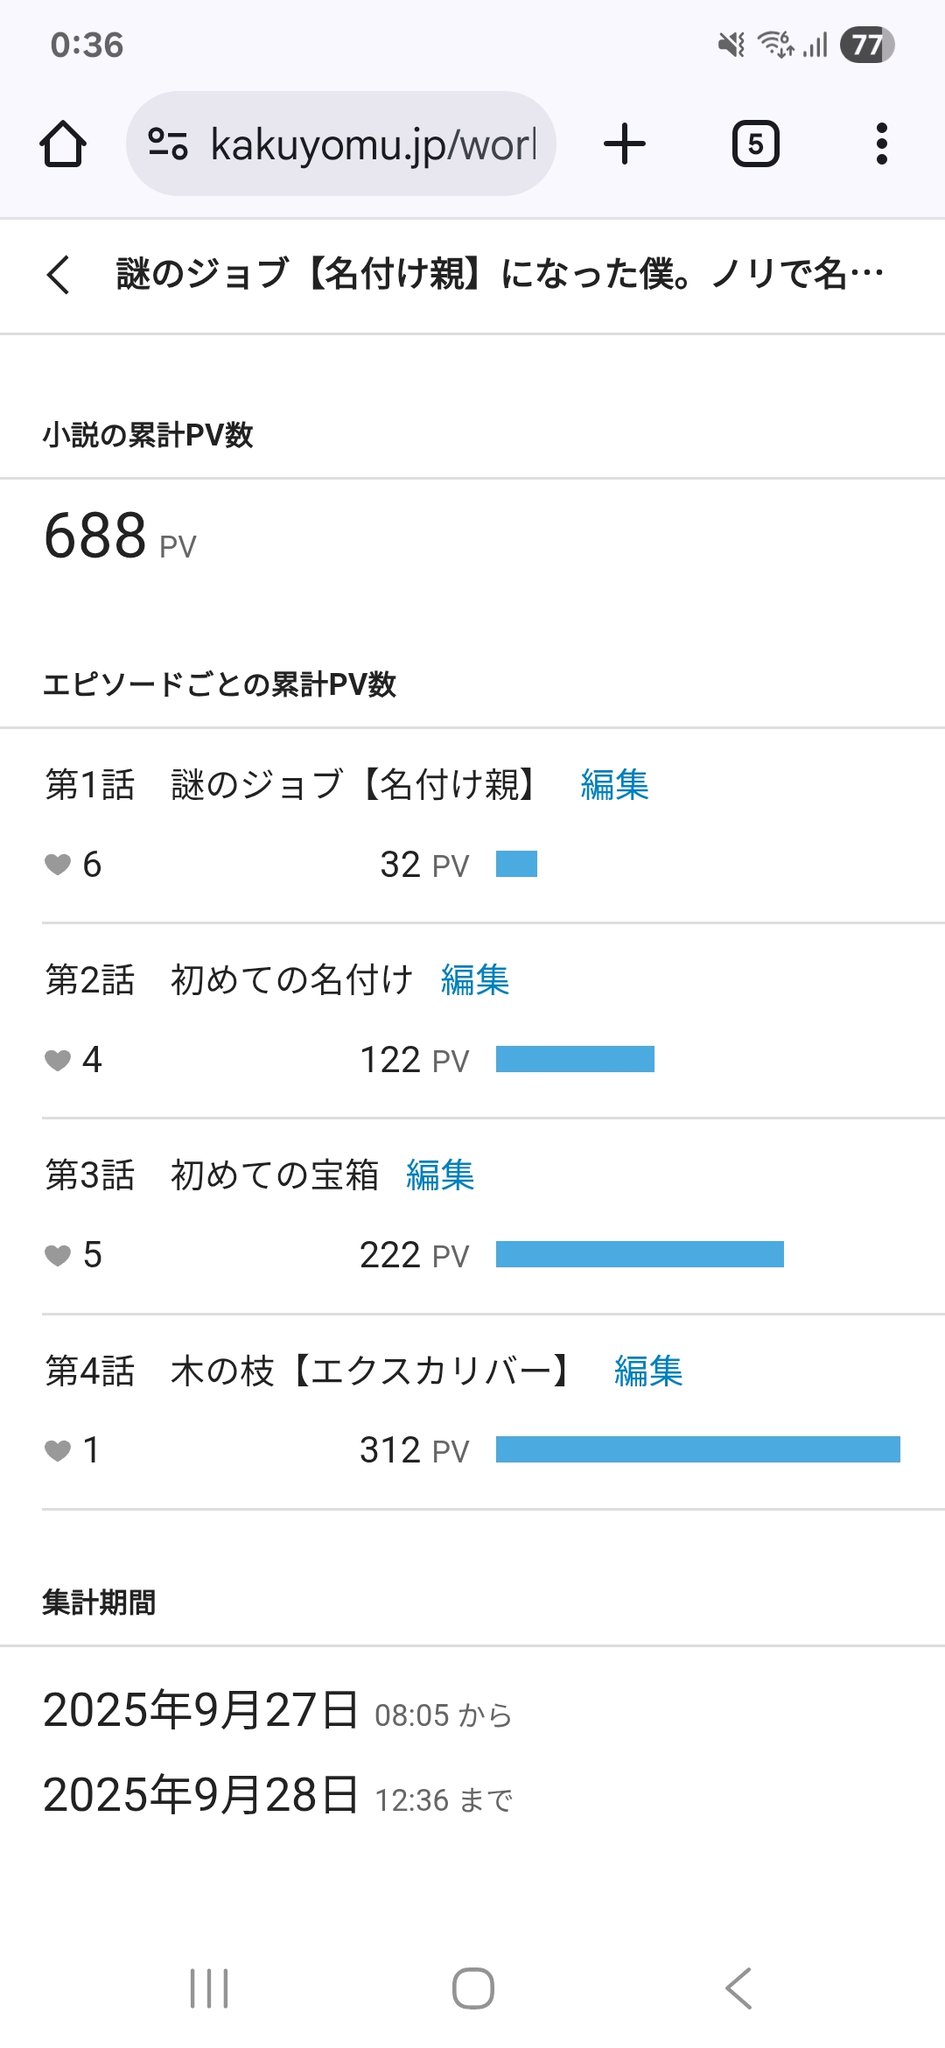Tap the heart icon for episode 2
This screenshot has height=2048, width=945.
pos(58,1060)
